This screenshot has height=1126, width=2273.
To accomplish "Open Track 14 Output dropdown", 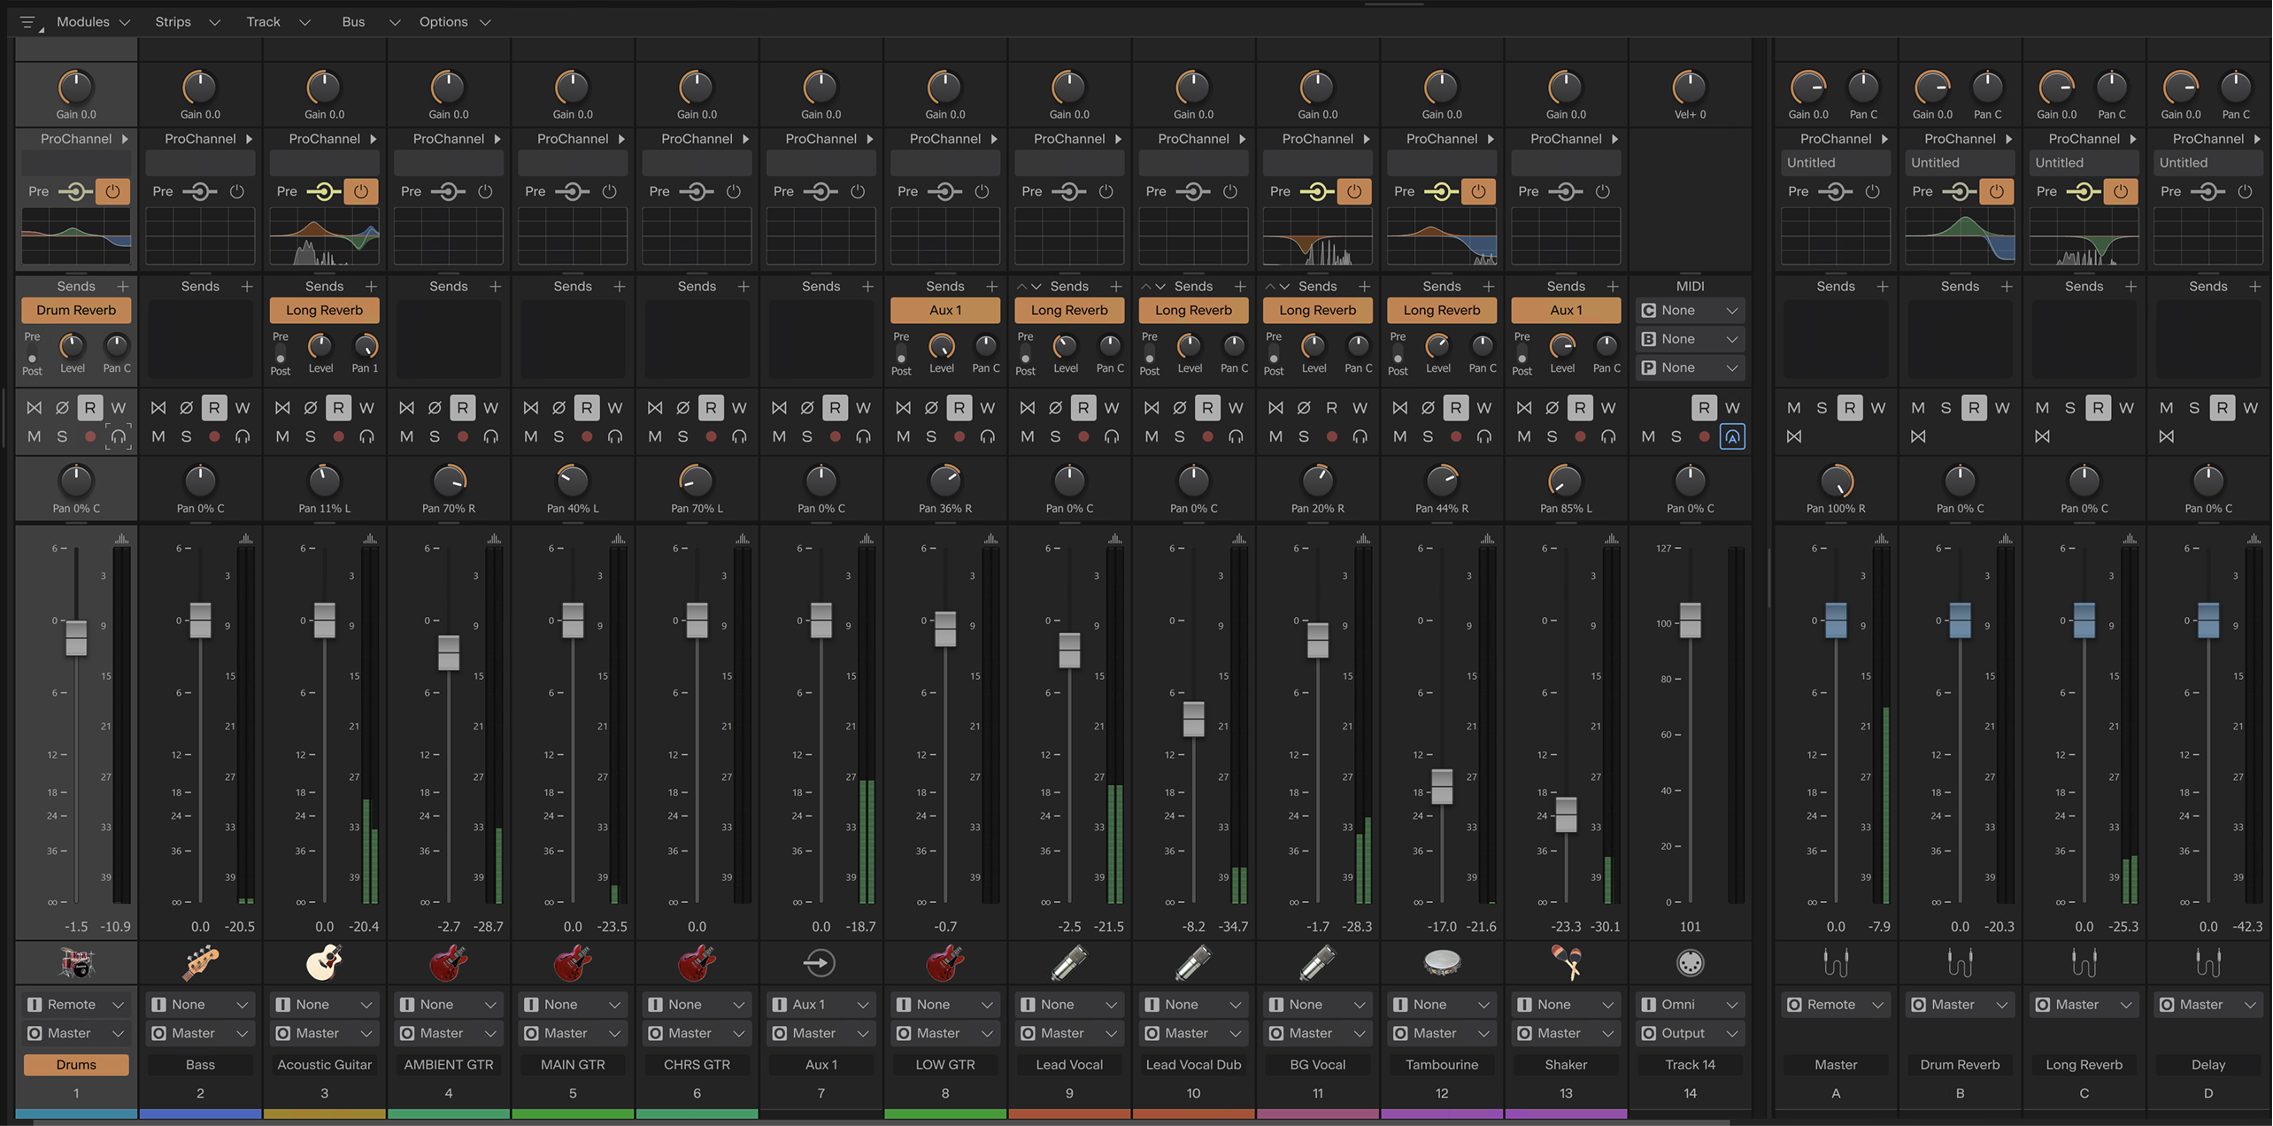I will [x=1689, y=1033].
